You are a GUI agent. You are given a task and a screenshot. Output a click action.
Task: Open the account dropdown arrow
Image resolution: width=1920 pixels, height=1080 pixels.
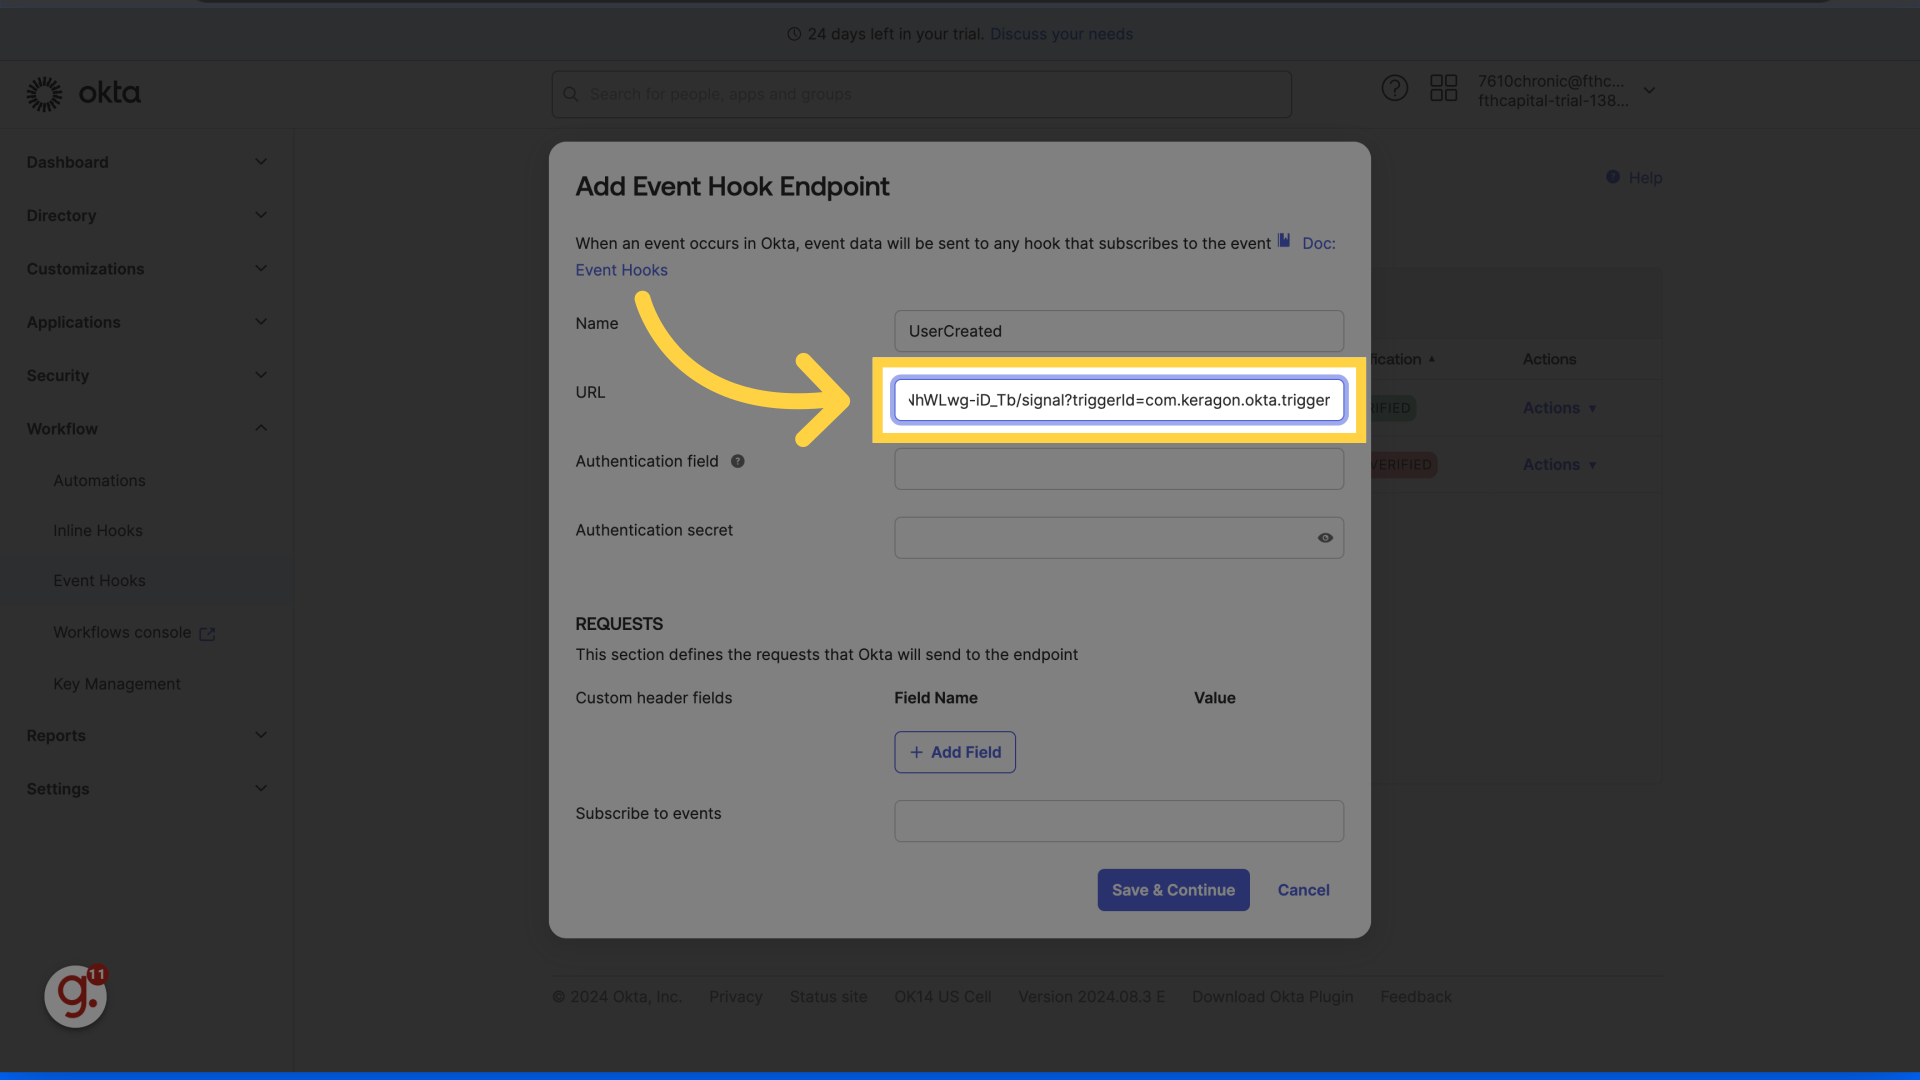[1650, 90]
